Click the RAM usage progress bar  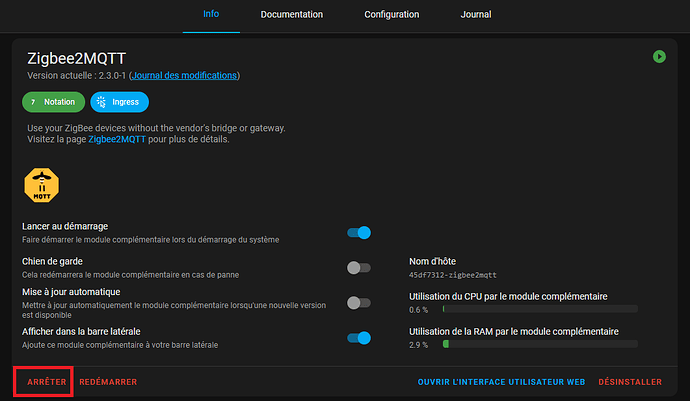pos(540,344)
